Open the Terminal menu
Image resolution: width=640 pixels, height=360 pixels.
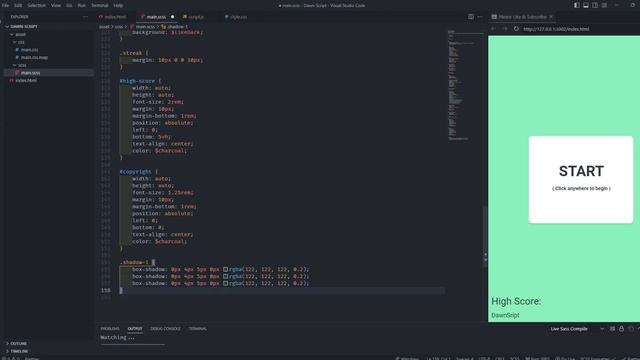pos(100,5)
